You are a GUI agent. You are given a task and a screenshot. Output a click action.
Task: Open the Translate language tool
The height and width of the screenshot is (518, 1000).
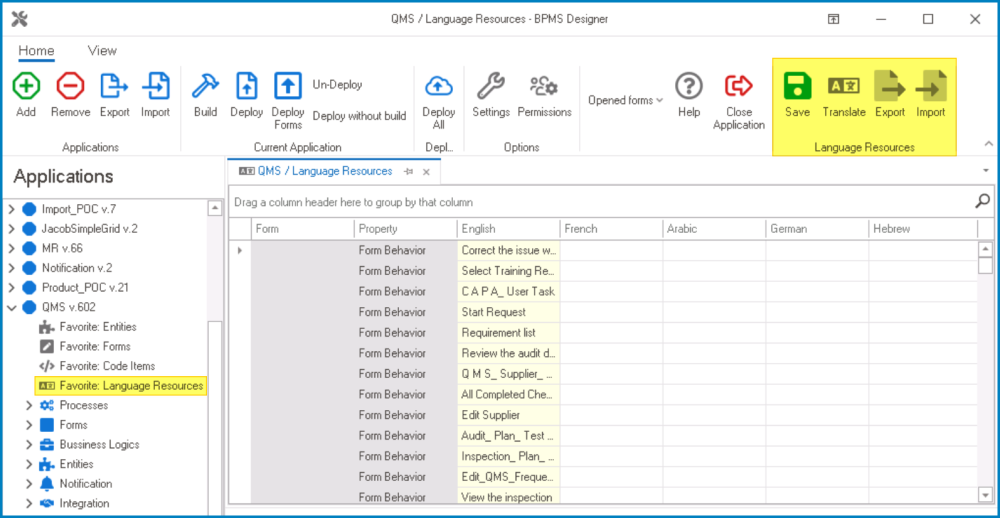click(843, 87)
